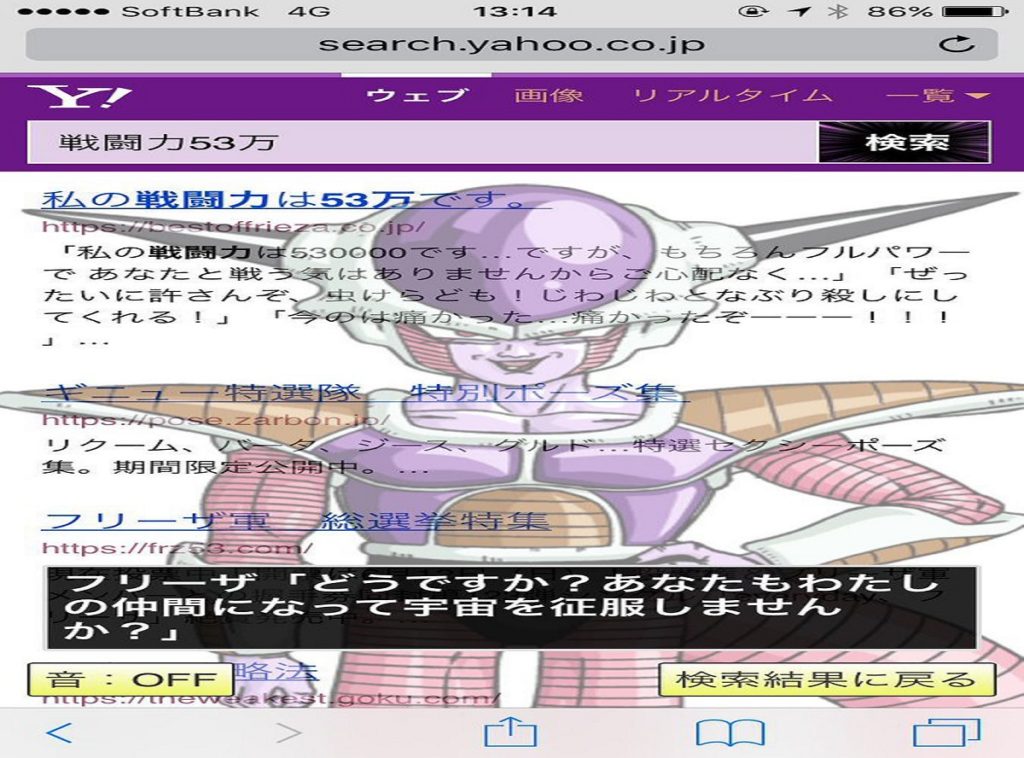
Task: Open the ギニュー特選隊 特別ポーズ集 link
Action: pyautogui.click(x=364, y=393)
